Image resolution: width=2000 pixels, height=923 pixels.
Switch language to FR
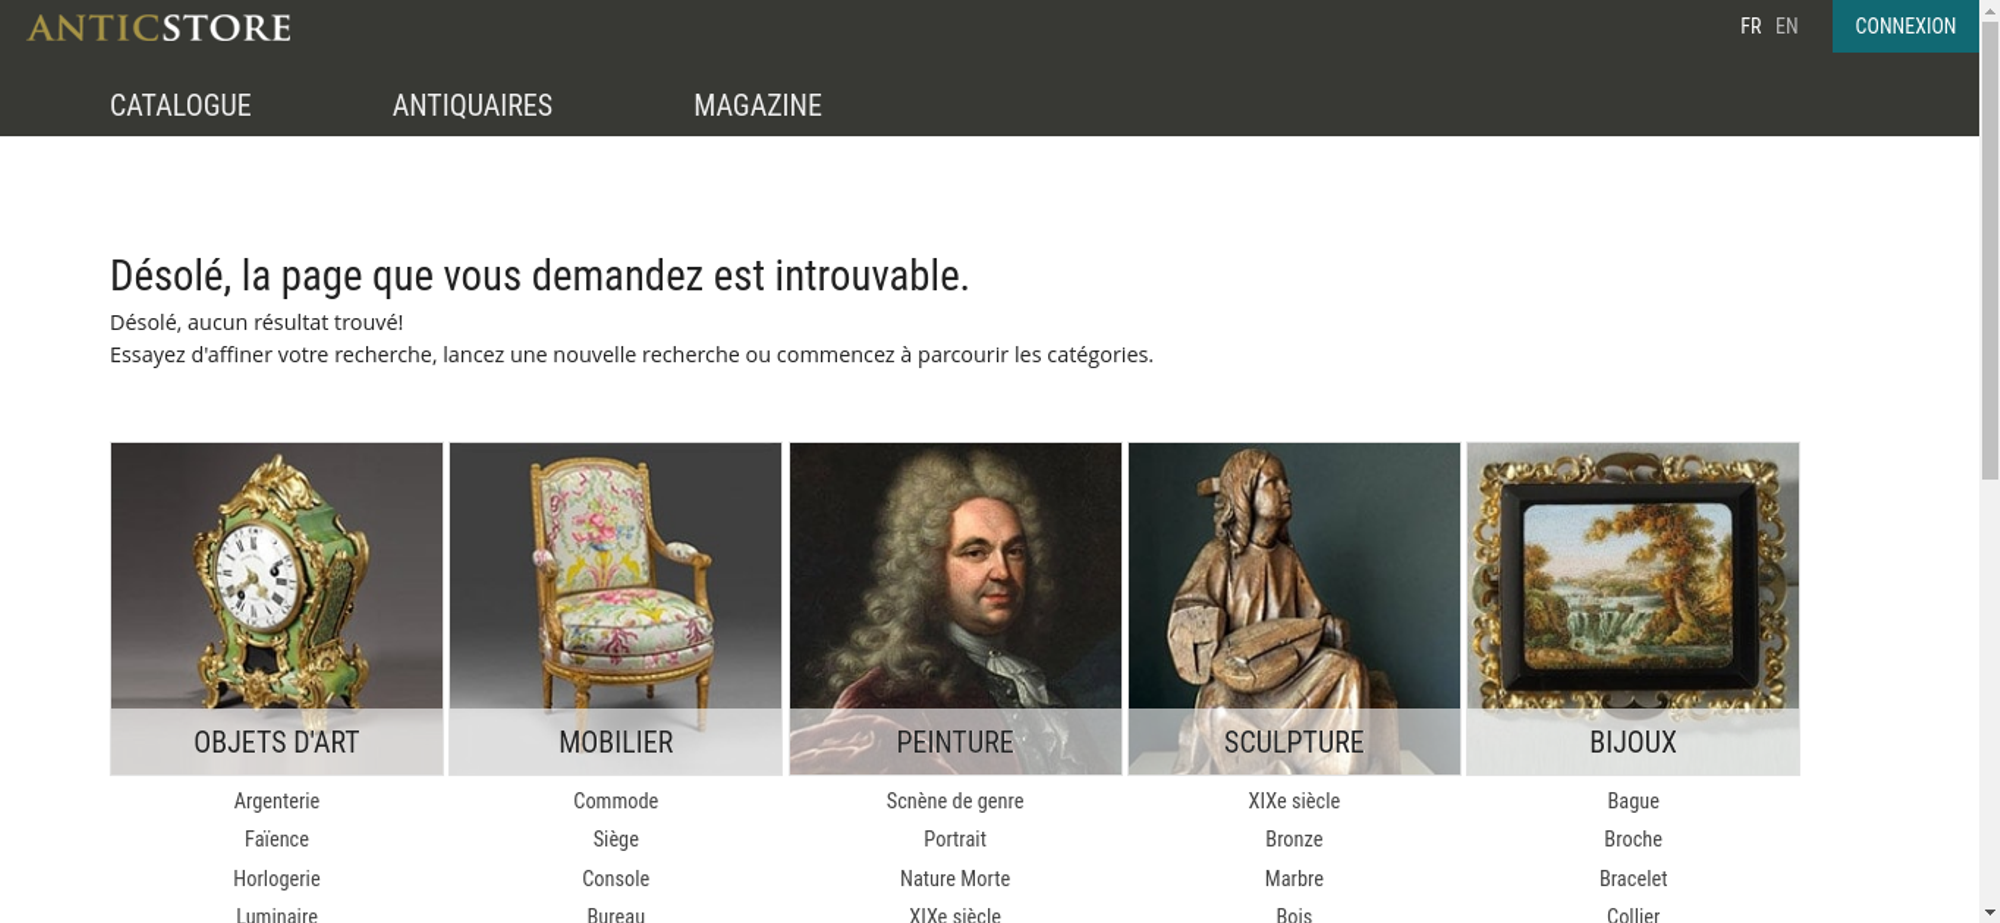pyautogui.click(x=1750, y=26)
